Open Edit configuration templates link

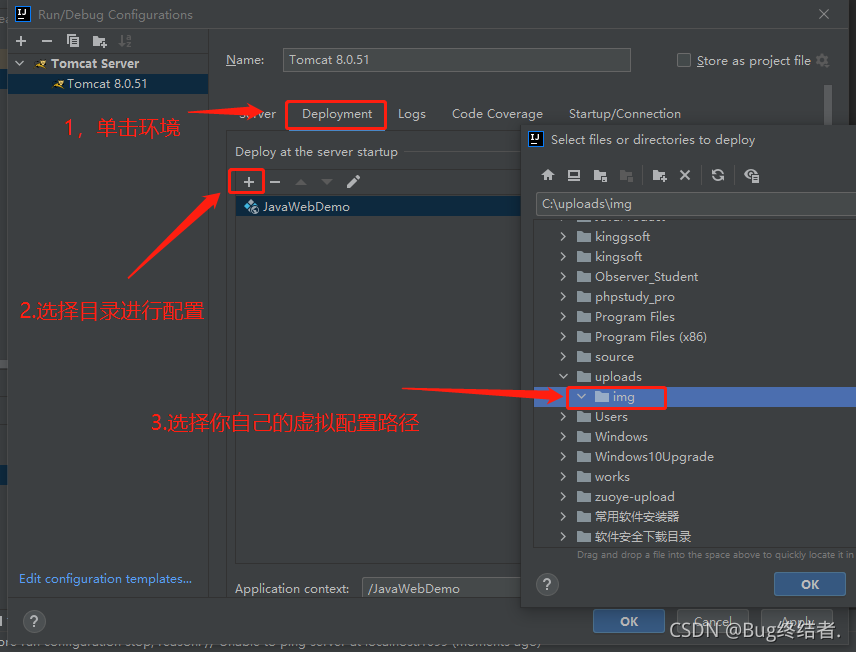105,579
